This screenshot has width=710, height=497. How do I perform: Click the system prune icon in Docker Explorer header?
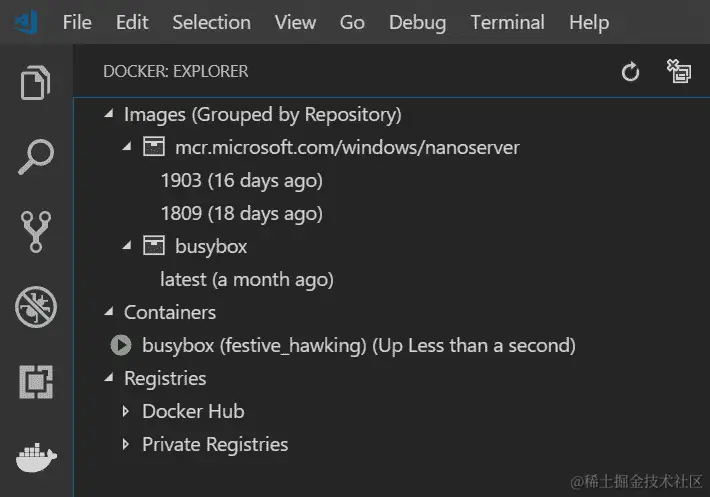(x=679, y=71)
